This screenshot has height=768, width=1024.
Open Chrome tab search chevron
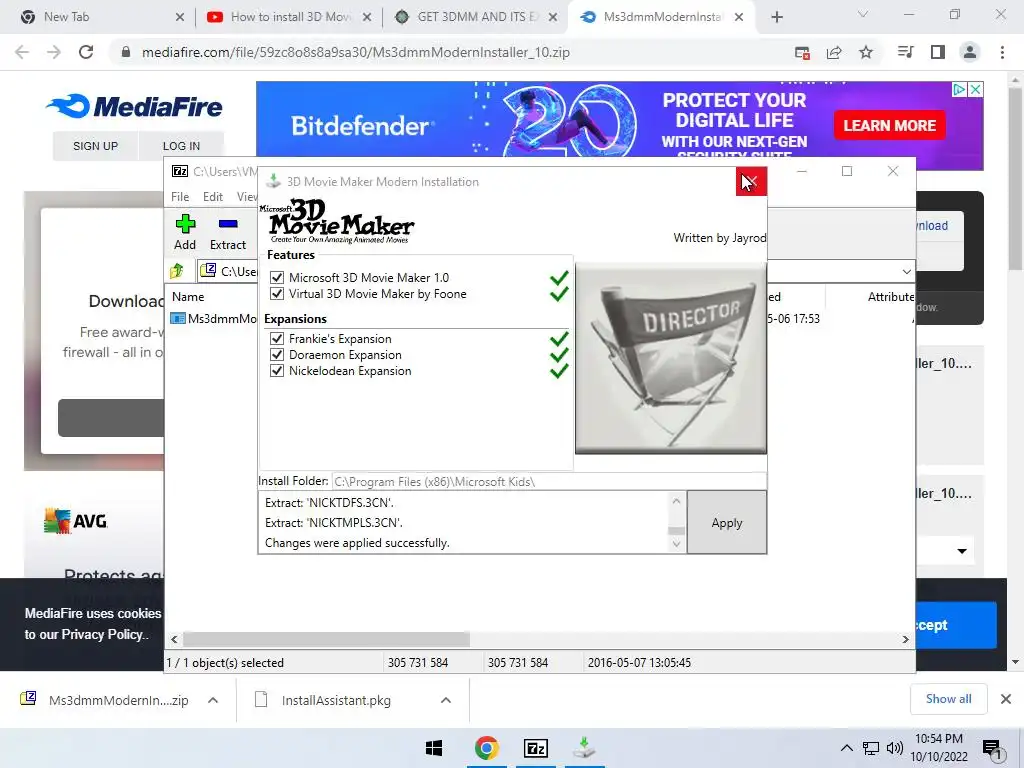[863, 14]
